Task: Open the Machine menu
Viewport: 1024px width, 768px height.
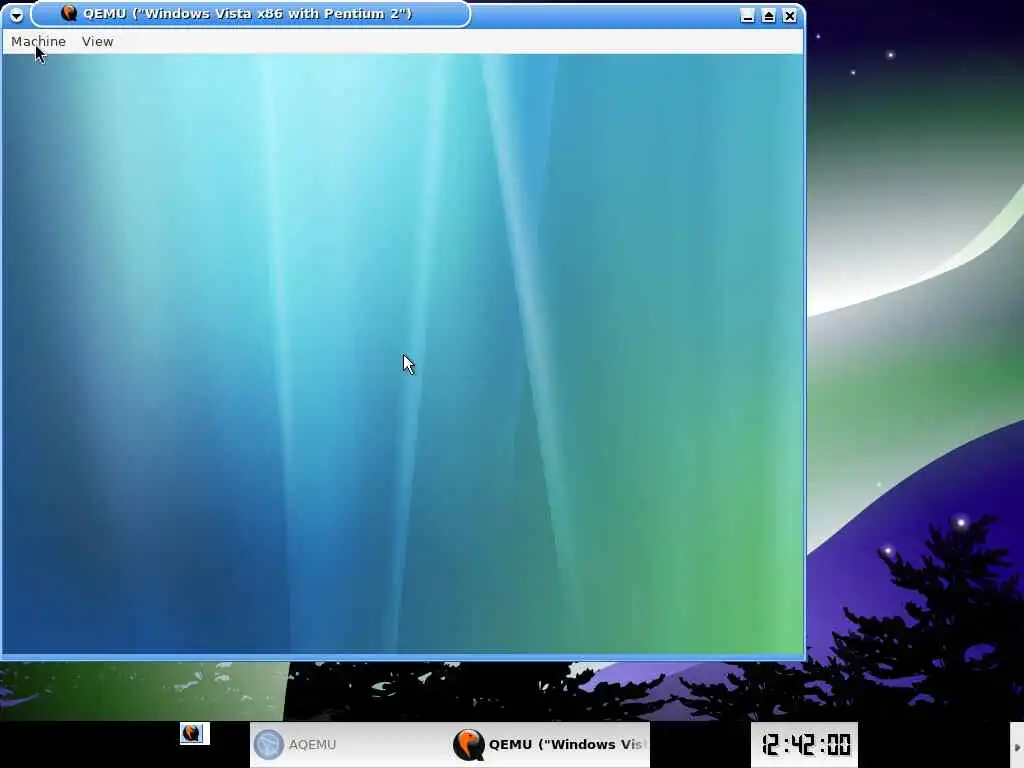Action: pos(39,42)
